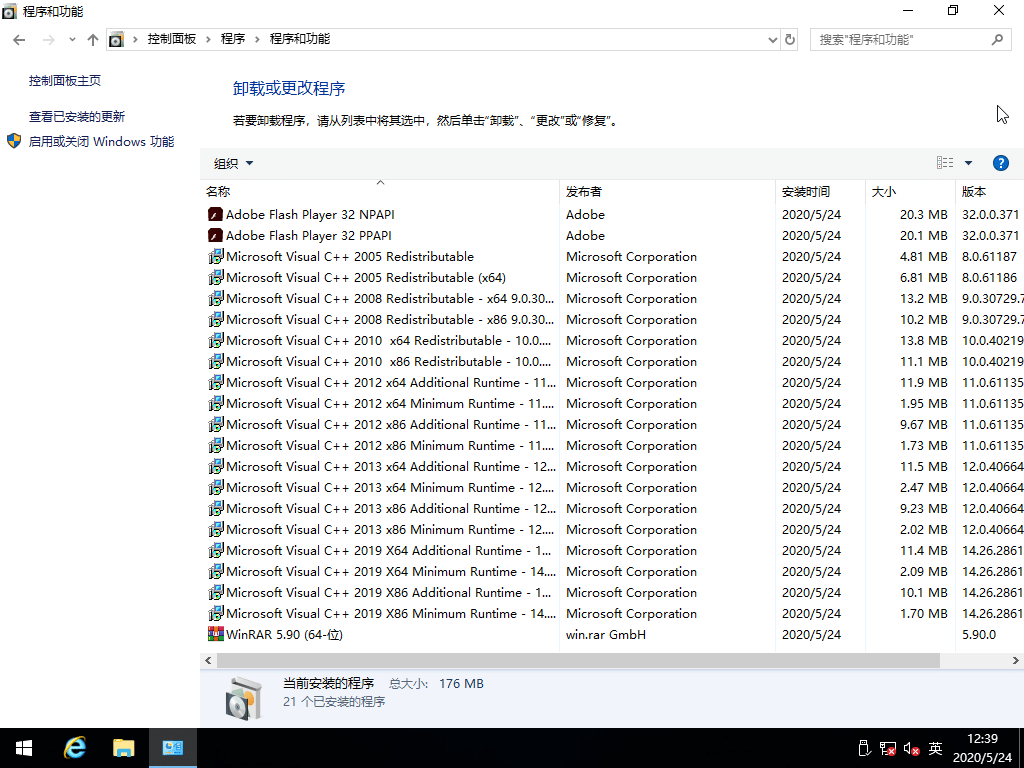
Task: Click the Control Panel taskbar button
Action: [x=173, y=748]
